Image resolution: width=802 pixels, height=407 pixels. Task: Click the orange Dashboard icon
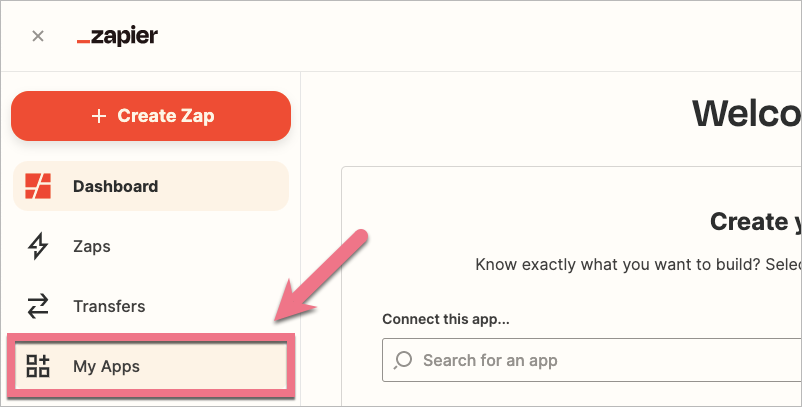pos(38,186)
